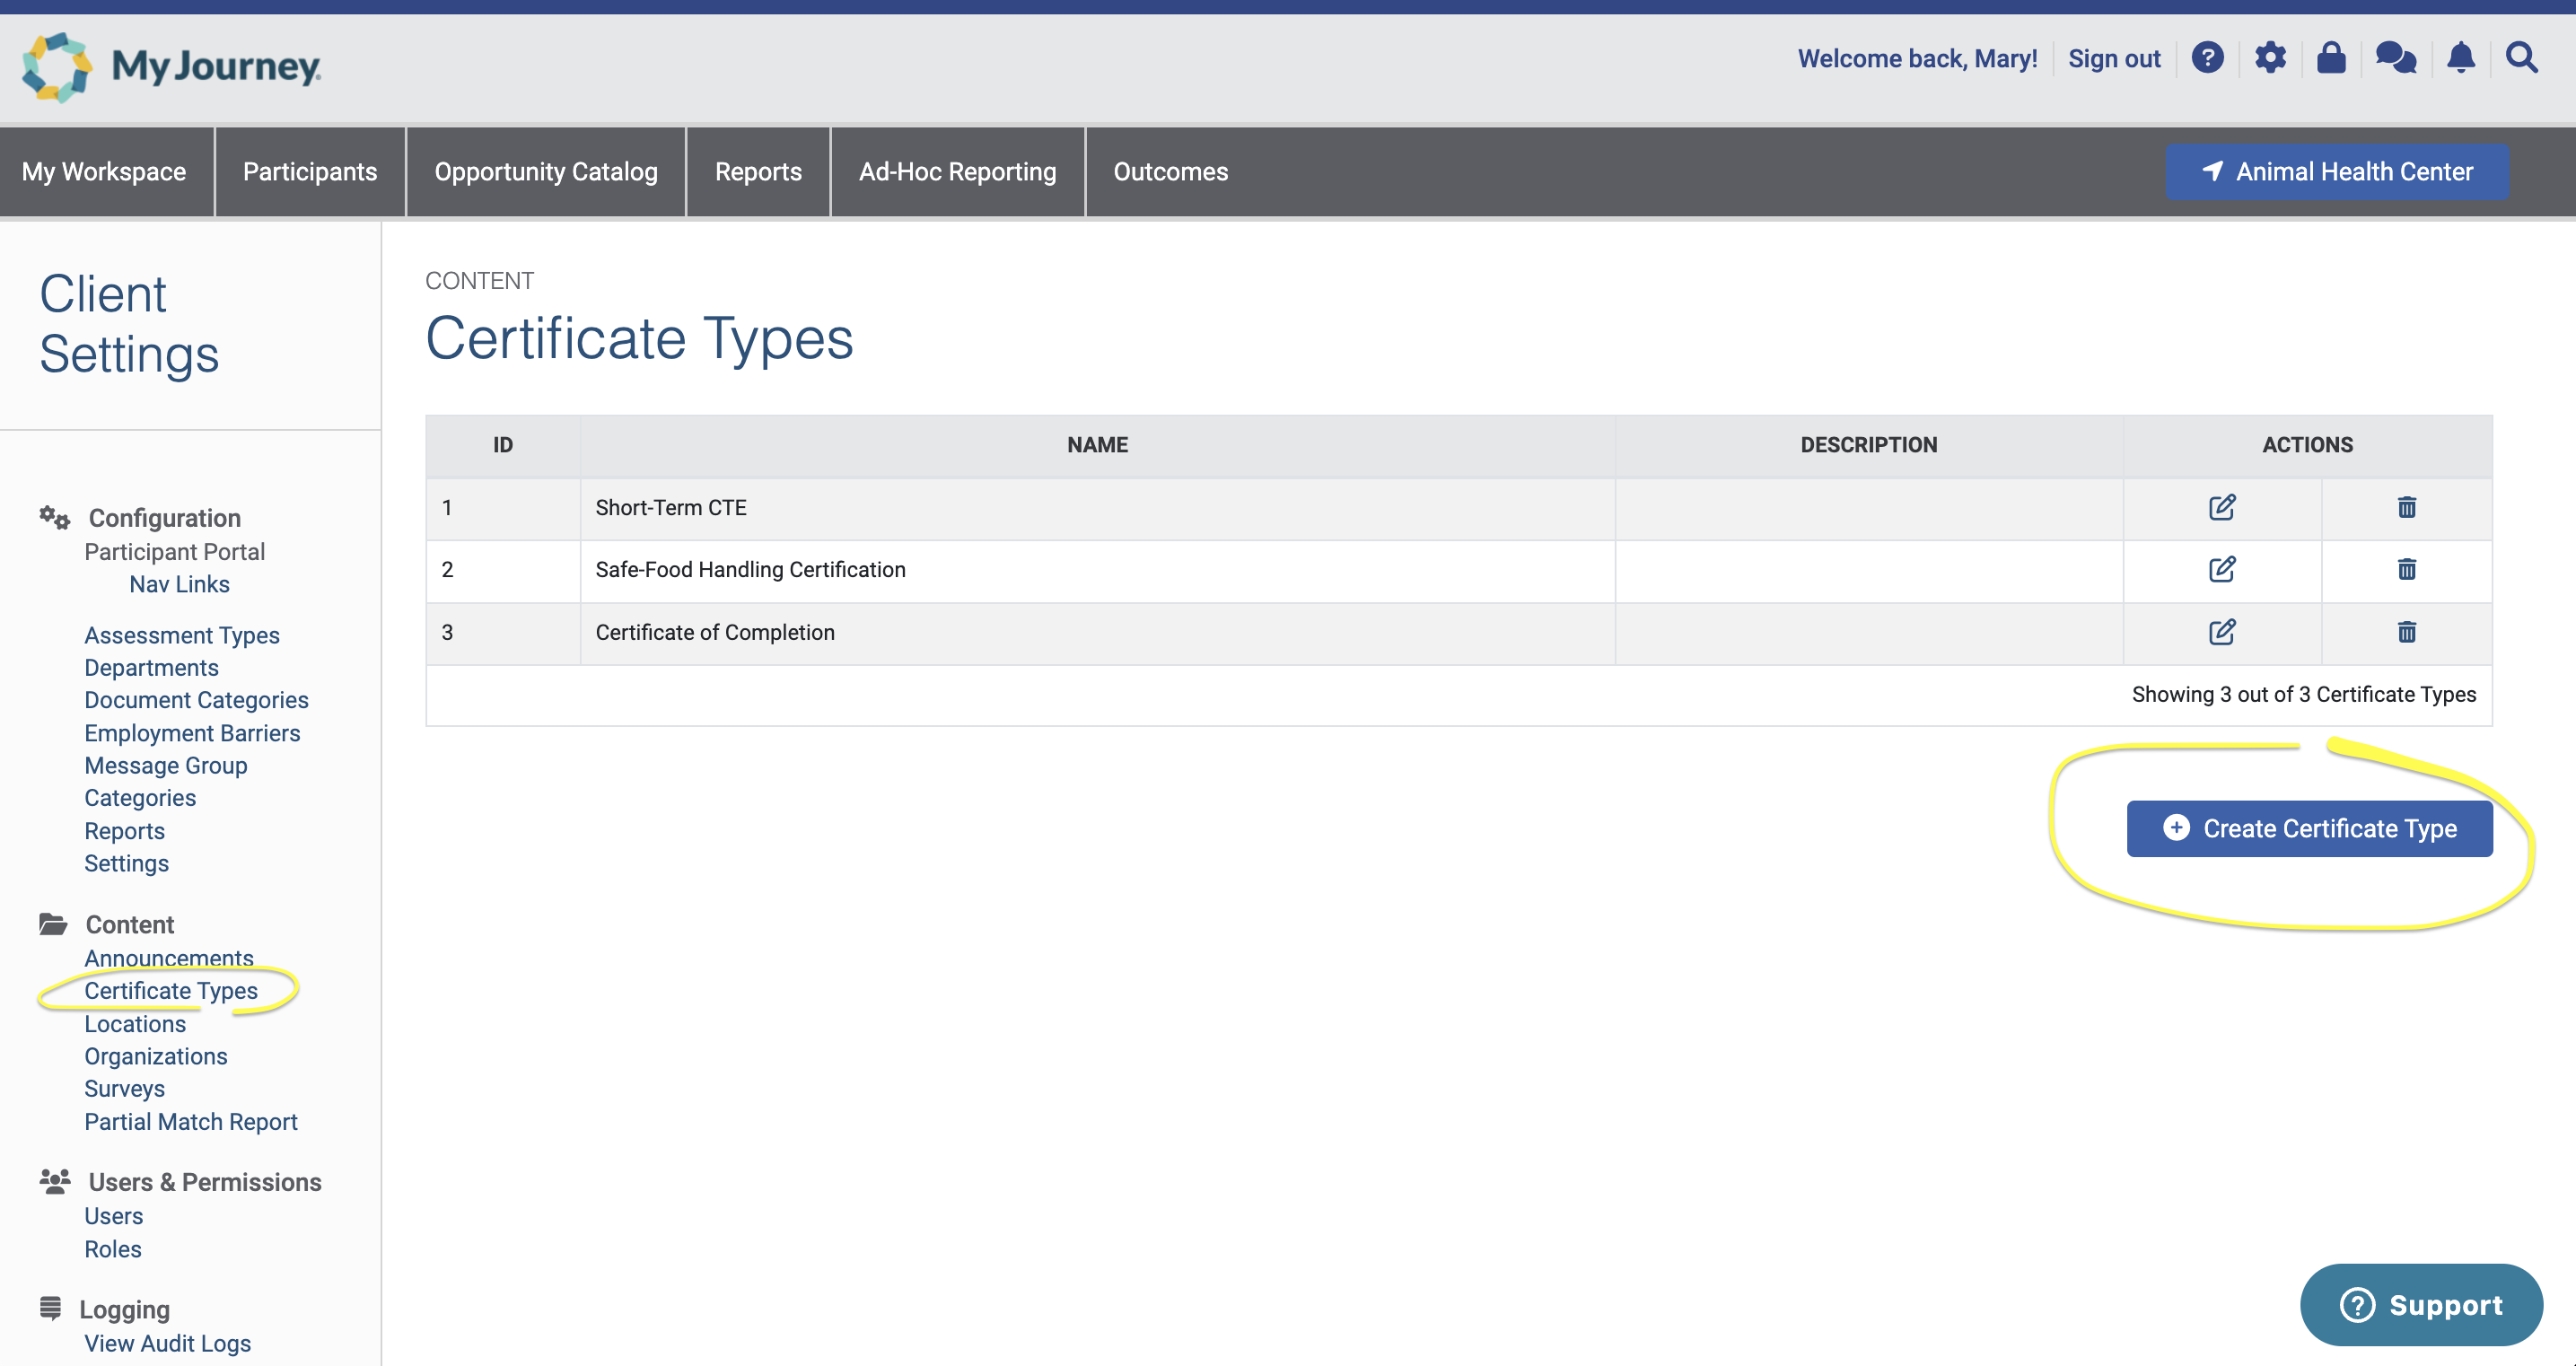
Task: Open the Support help widget
Action: (x=2420, y=1305)
